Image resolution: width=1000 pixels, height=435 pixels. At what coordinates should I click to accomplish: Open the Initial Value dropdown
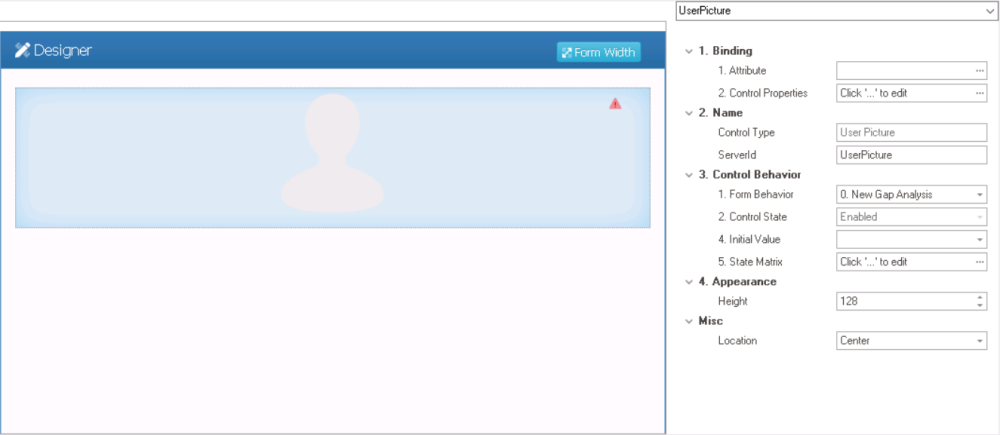point(980,240)
